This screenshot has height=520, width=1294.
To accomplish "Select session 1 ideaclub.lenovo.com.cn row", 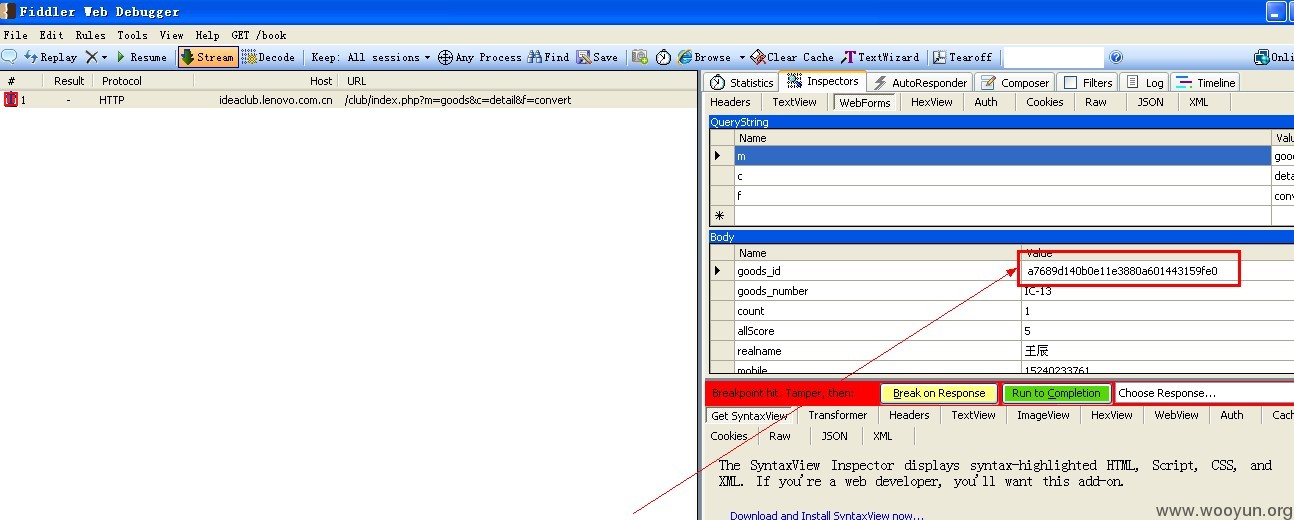I will tap(349, 100).
